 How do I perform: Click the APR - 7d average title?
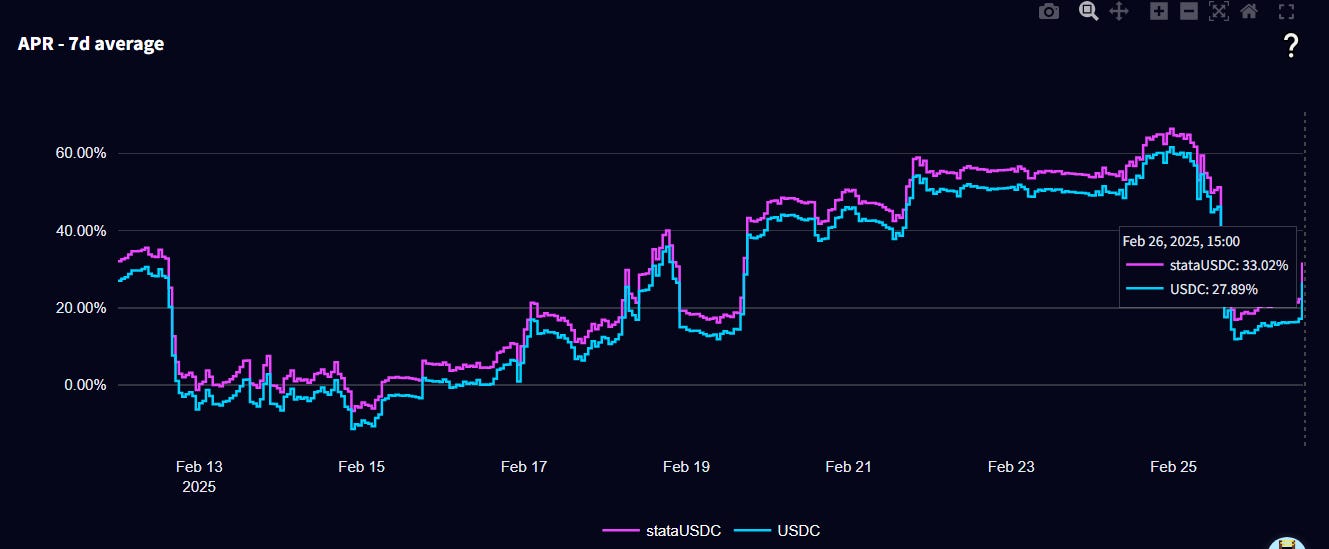91,44
